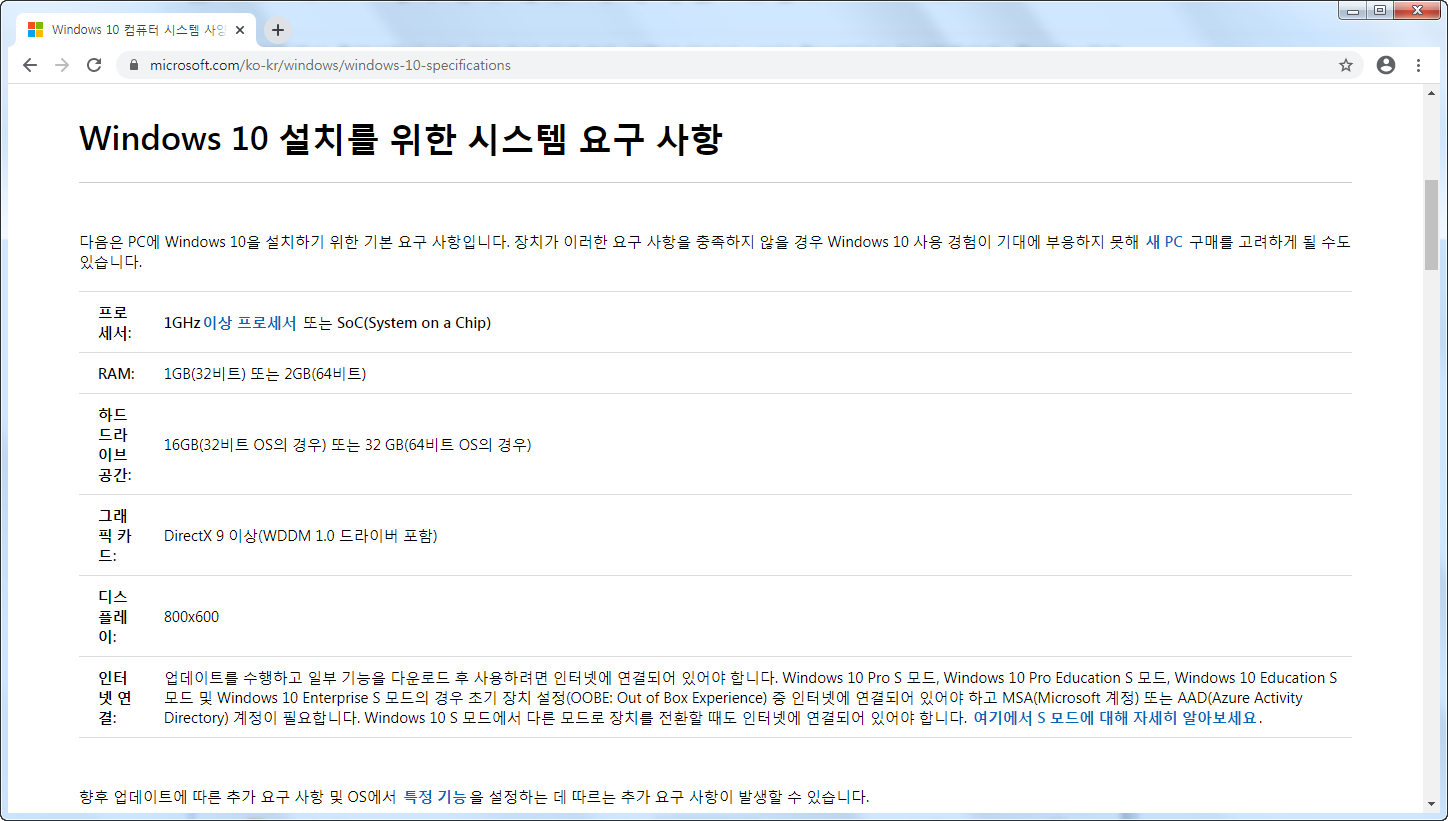Close the Windows 10 tab

pyautogui.click(x=240, y=30)
